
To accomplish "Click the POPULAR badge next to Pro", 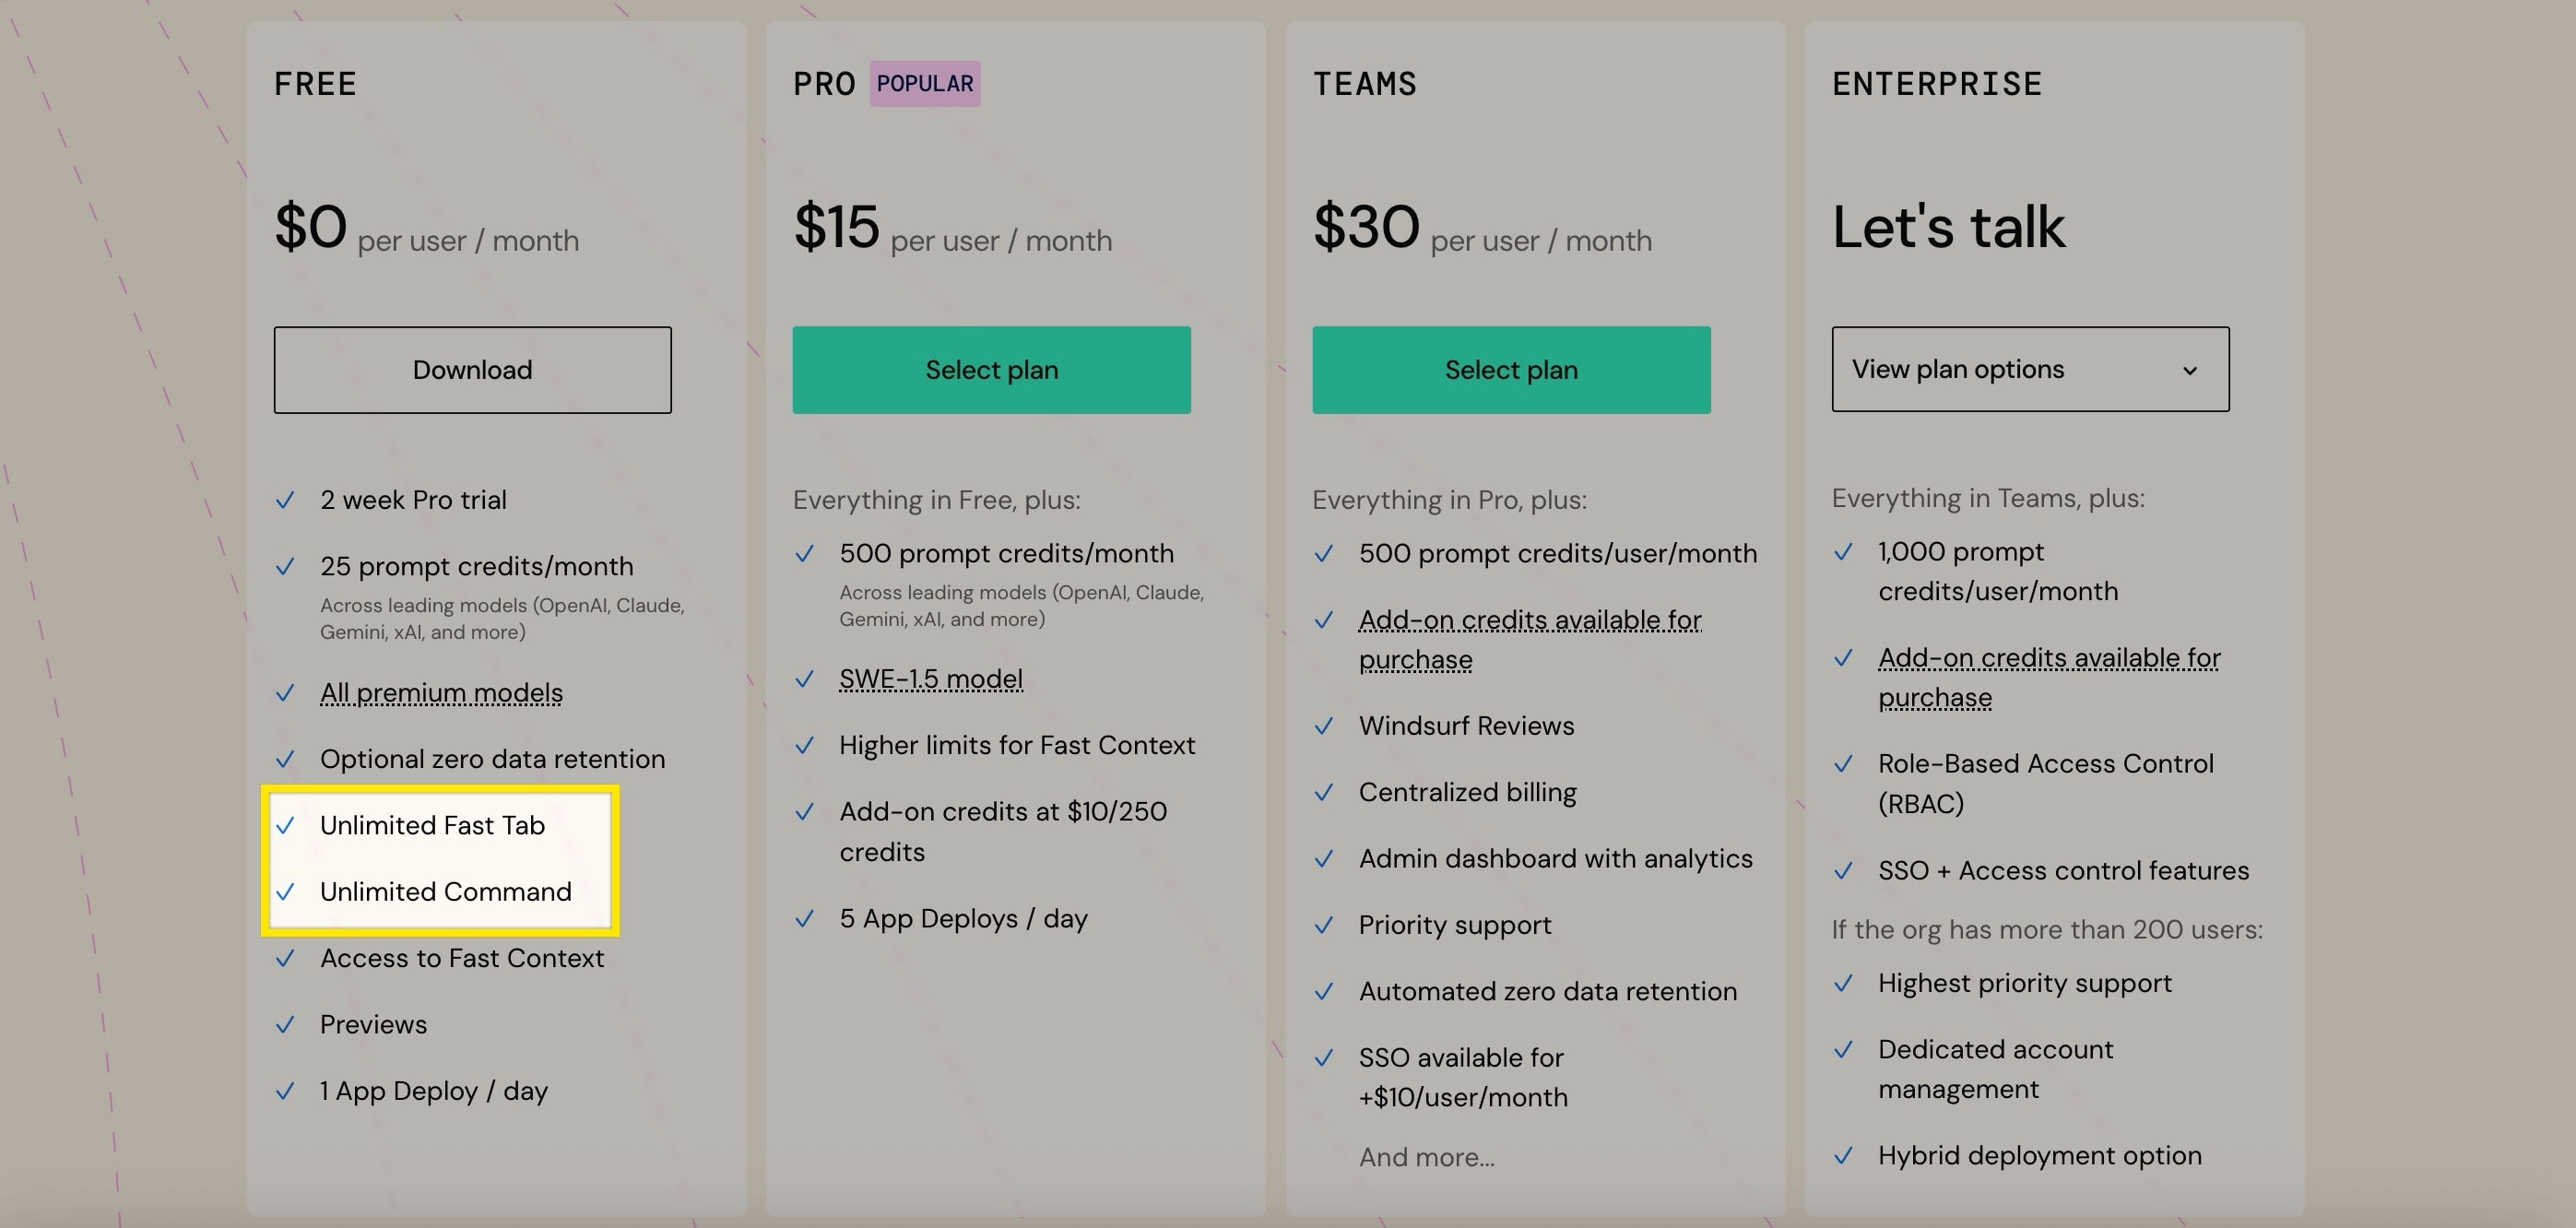I will [x=924, y=84].
